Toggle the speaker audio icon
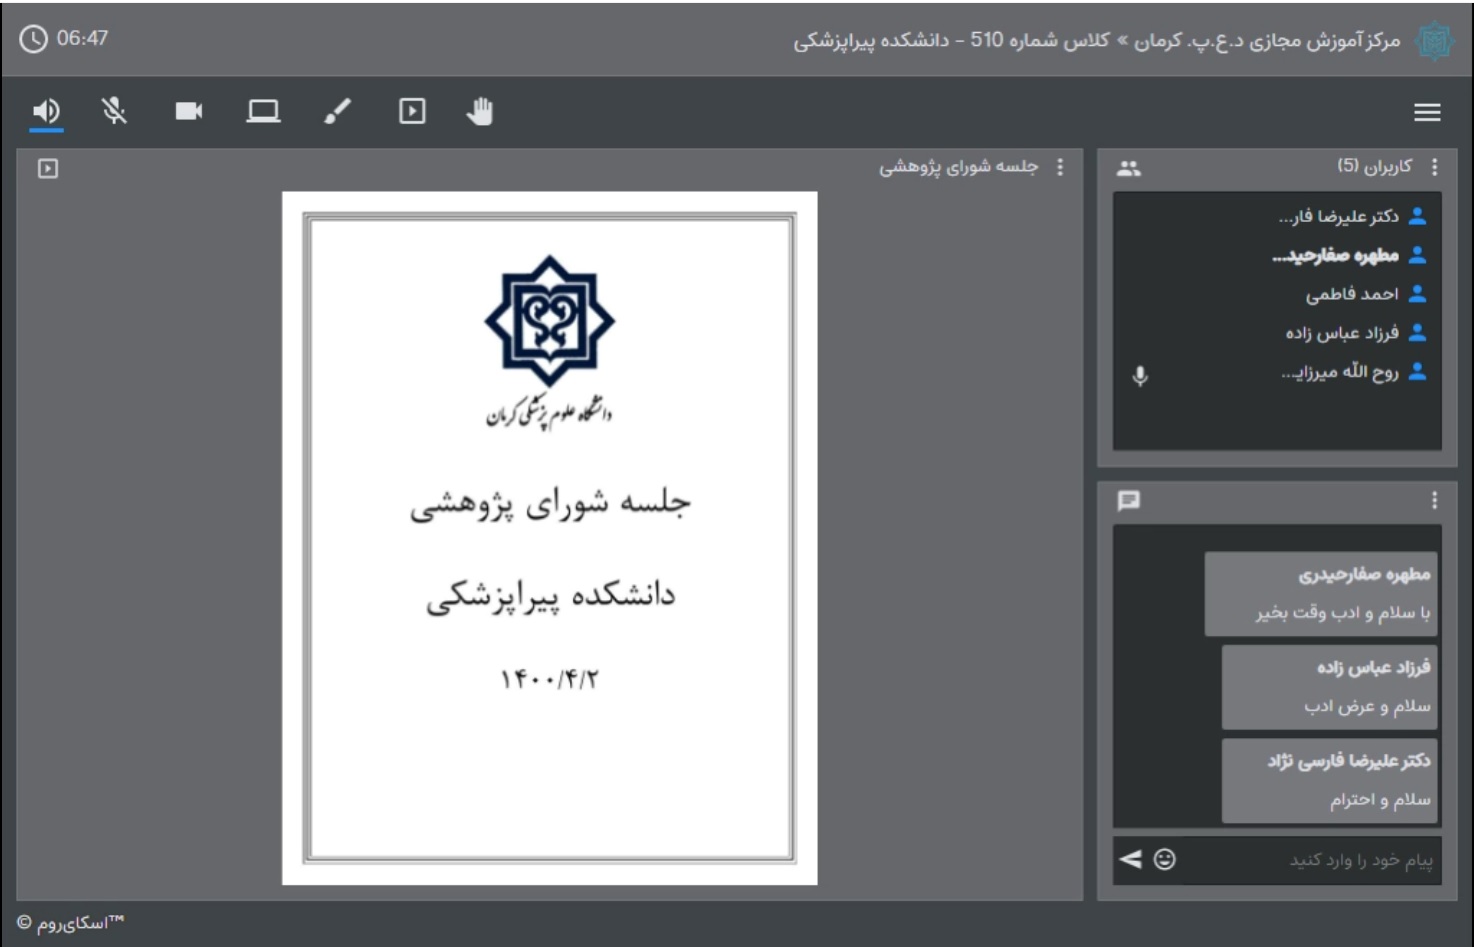This screenshot has height=947, width=1474. 46,112
